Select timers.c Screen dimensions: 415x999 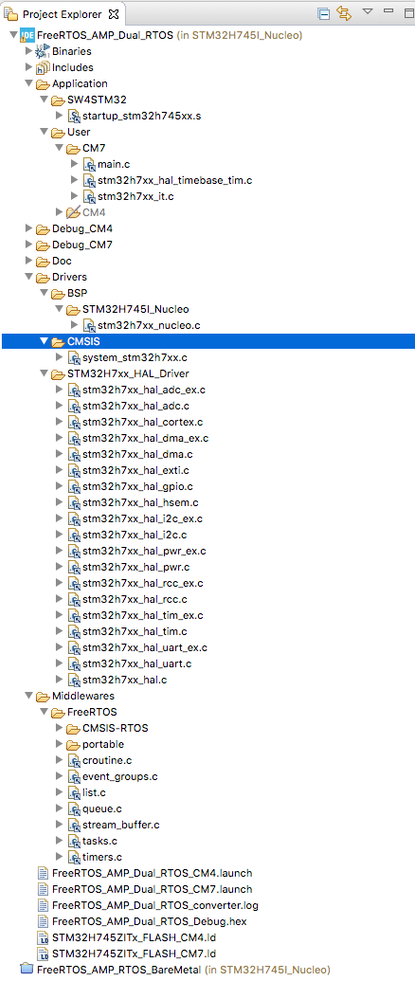click(x=102, y=857)
